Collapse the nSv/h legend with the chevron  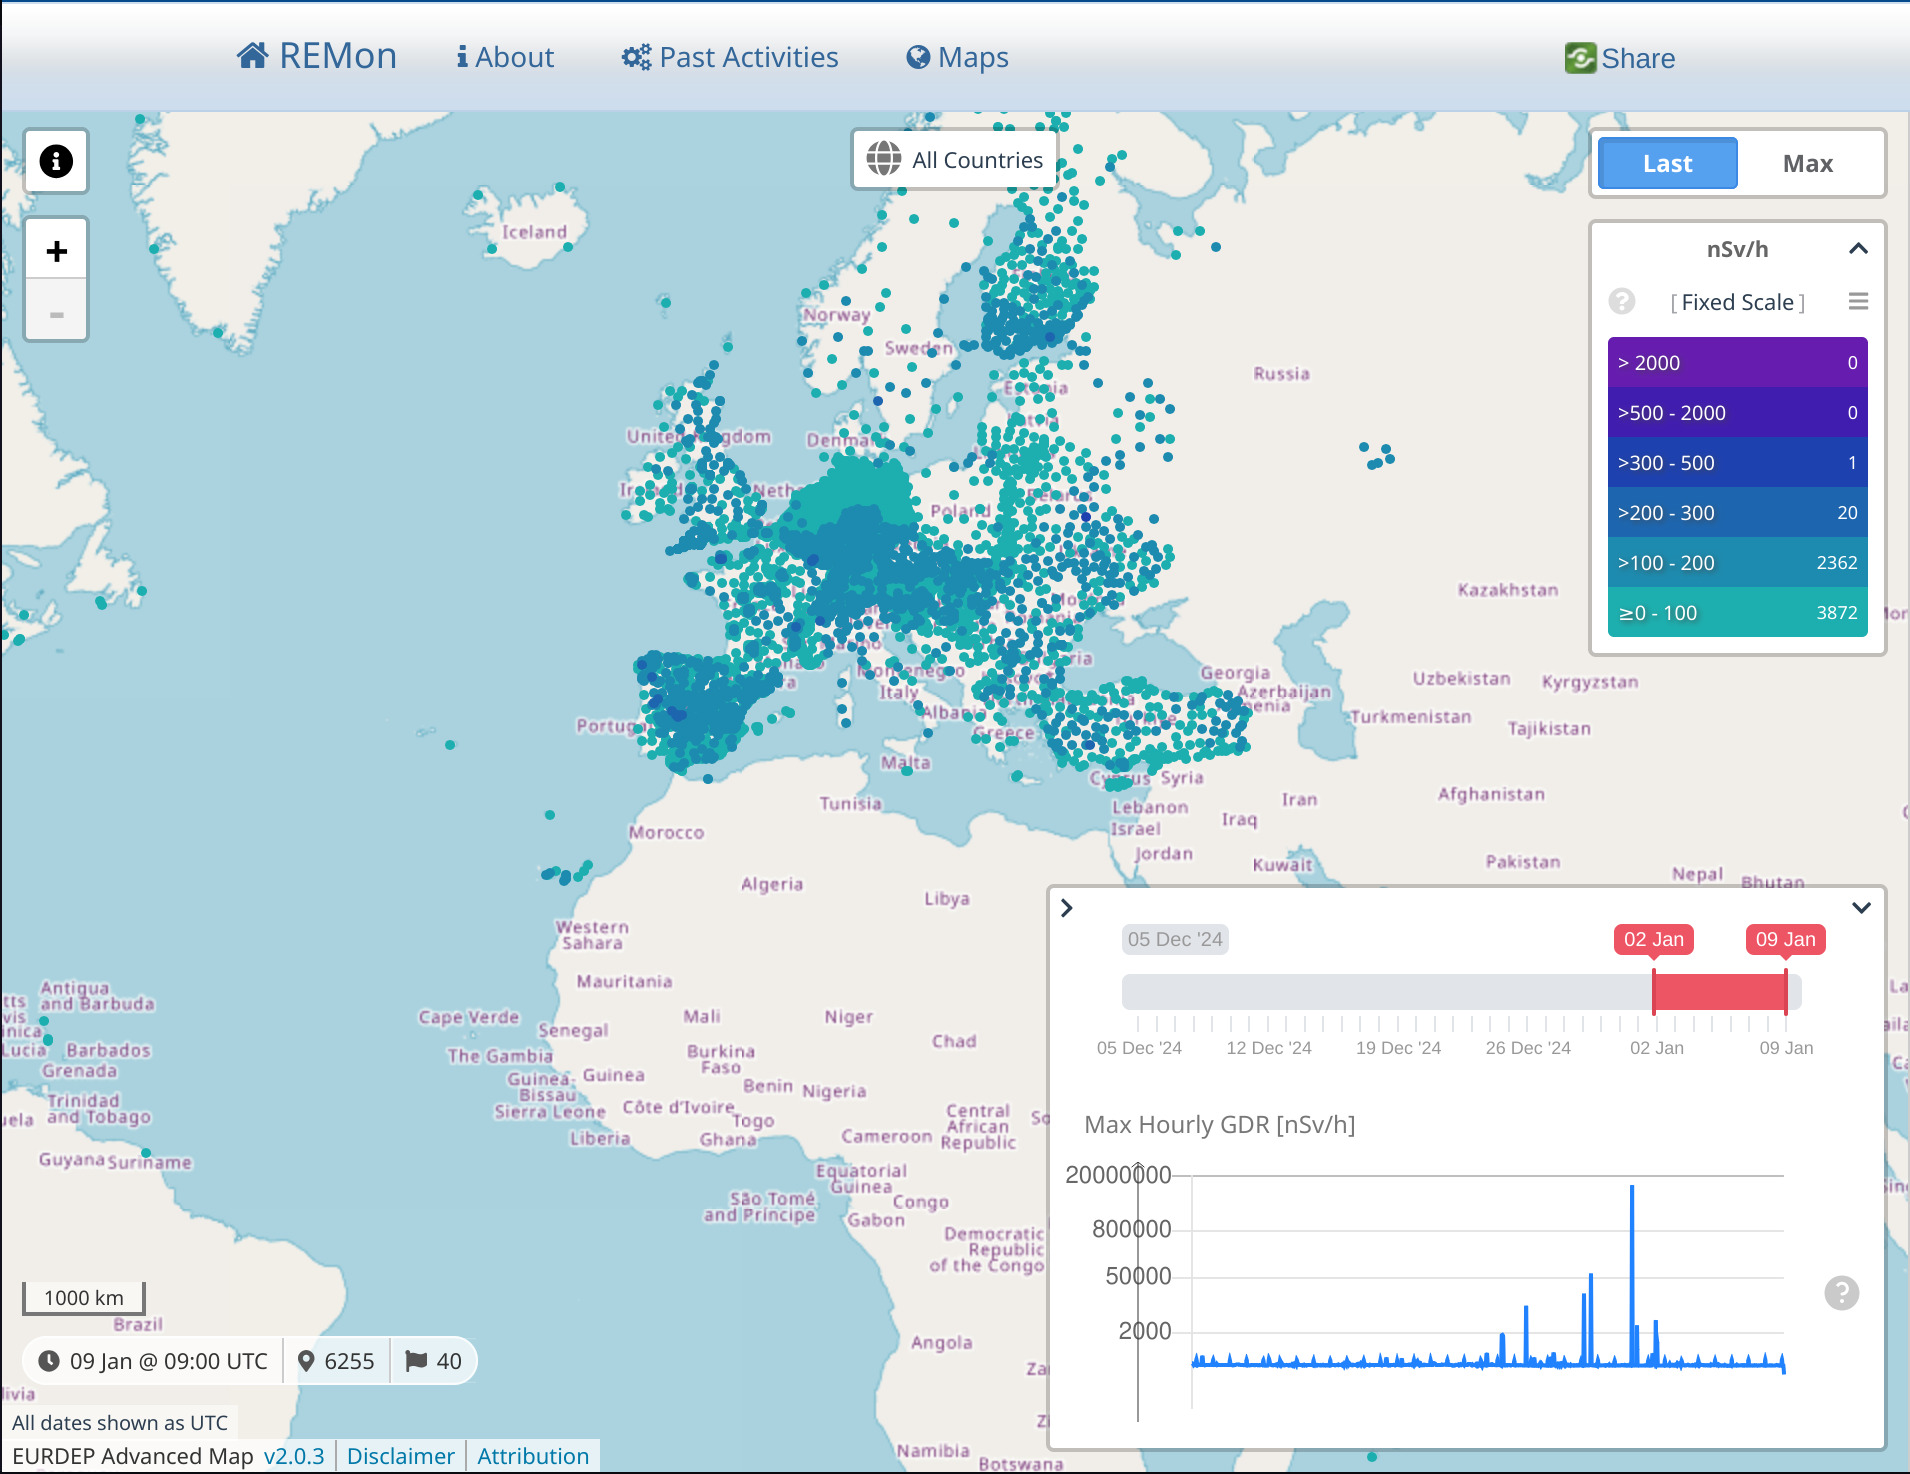click(1858, 249)
